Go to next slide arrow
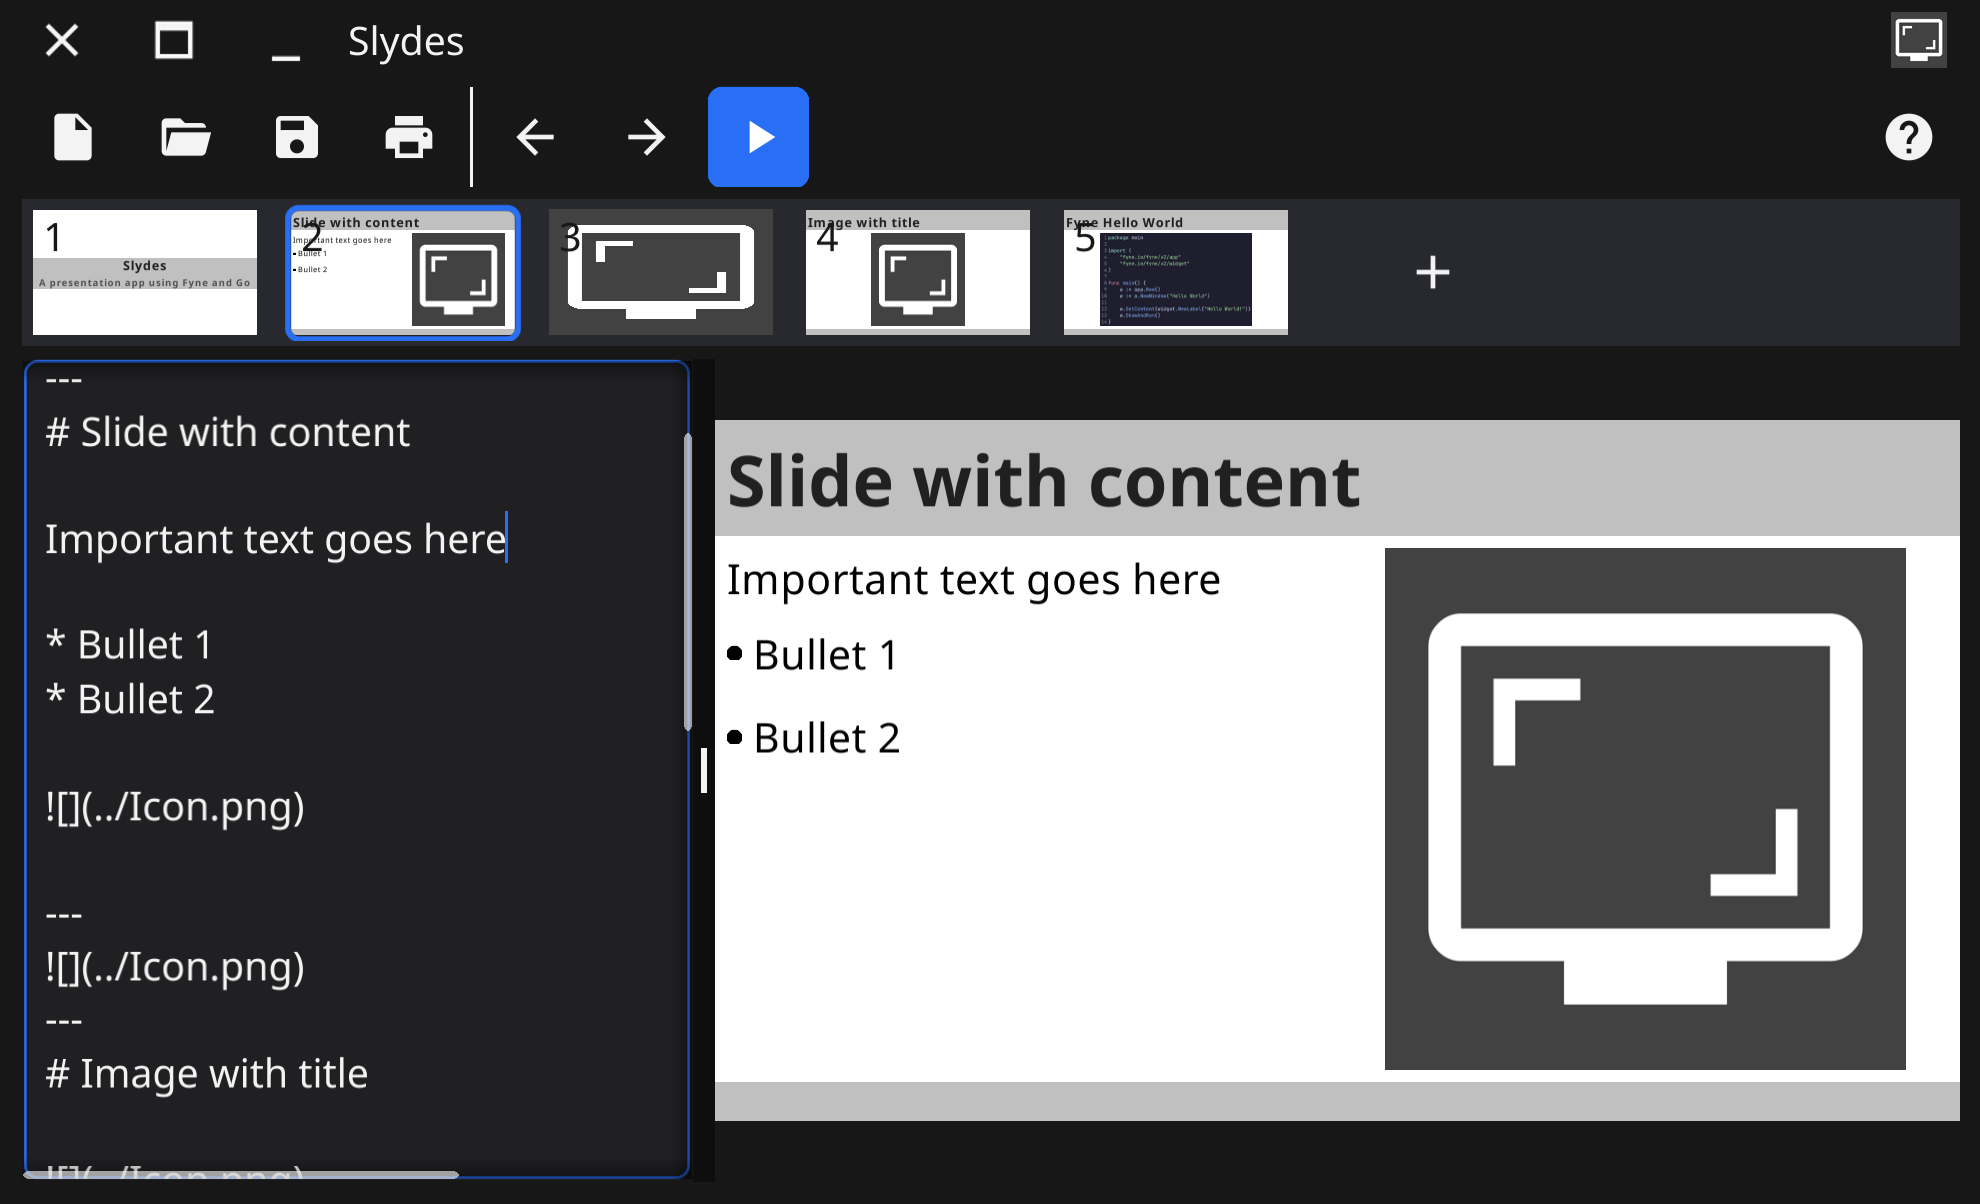This screenshot has width=1980, height=1204. coord(647,137)
